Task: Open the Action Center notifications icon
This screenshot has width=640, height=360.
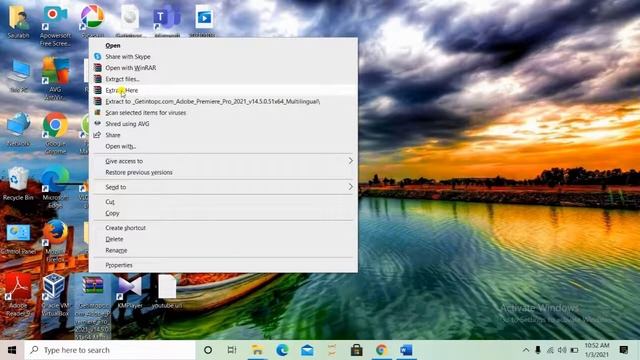Action: 623,350
